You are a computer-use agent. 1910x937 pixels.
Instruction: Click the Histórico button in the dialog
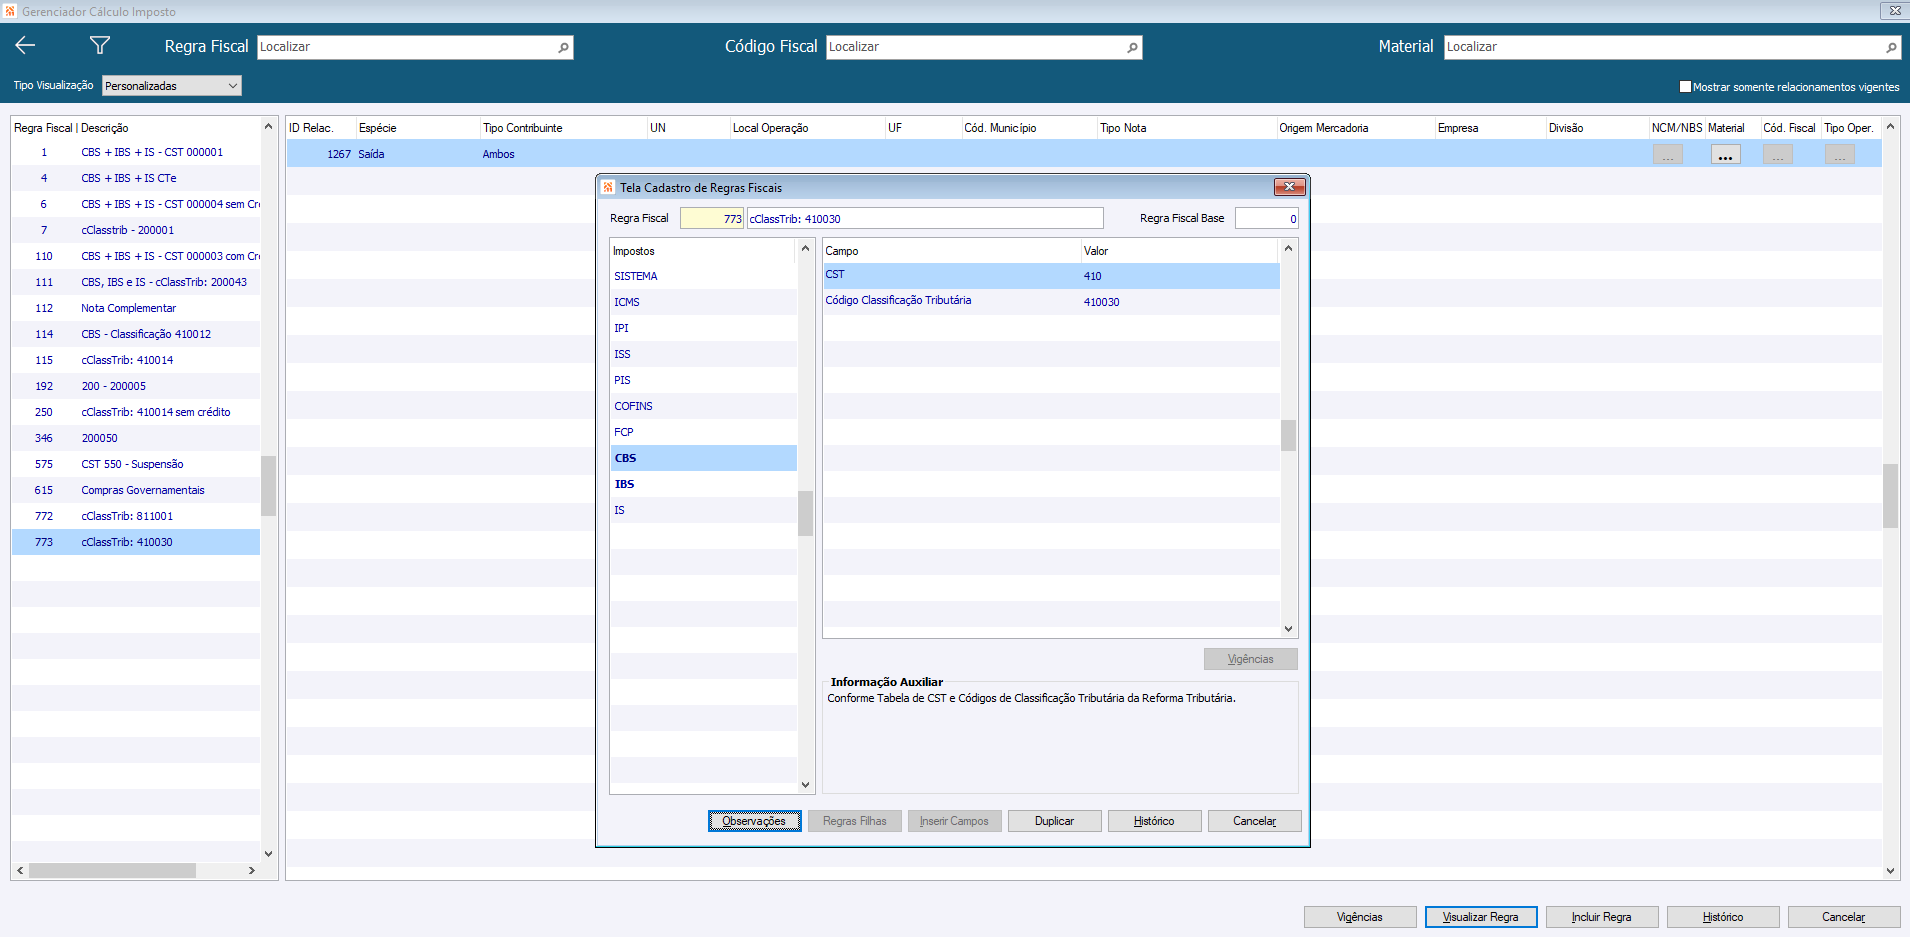coord(1154,821)
